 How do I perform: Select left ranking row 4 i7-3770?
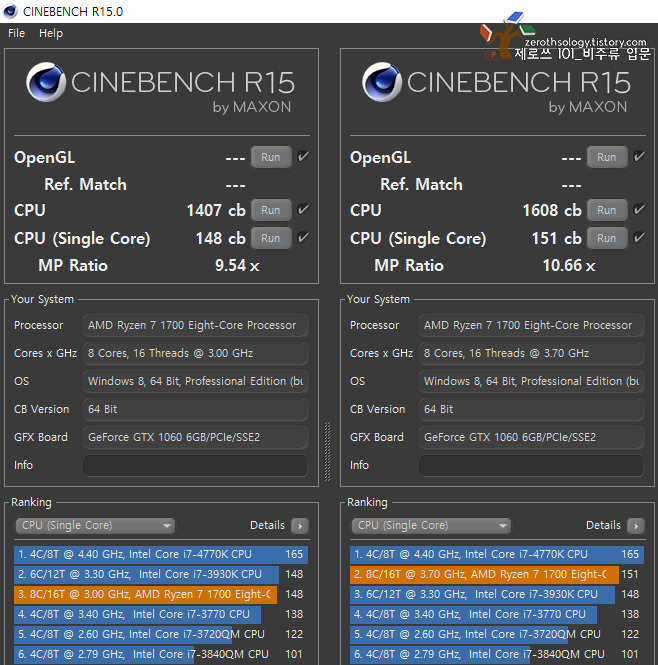click(x=161, y=615)
